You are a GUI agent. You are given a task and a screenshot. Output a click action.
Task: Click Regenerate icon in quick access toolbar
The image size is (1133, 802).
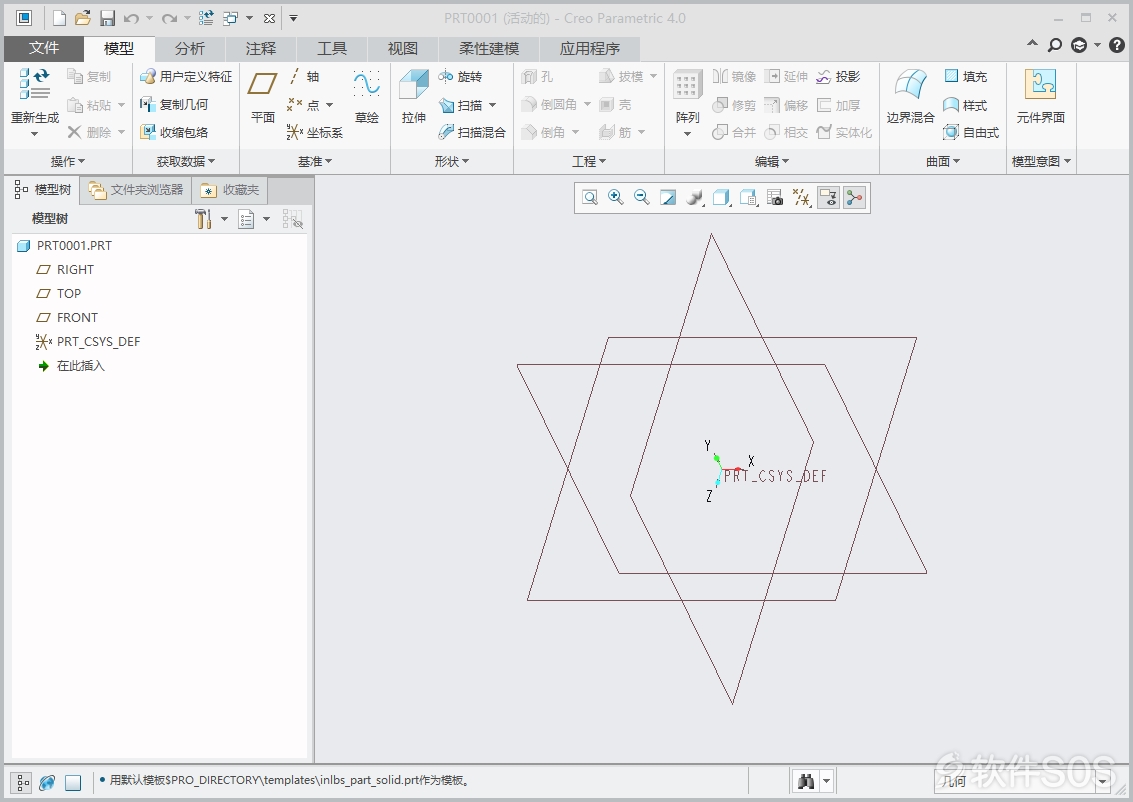[206, 18]
